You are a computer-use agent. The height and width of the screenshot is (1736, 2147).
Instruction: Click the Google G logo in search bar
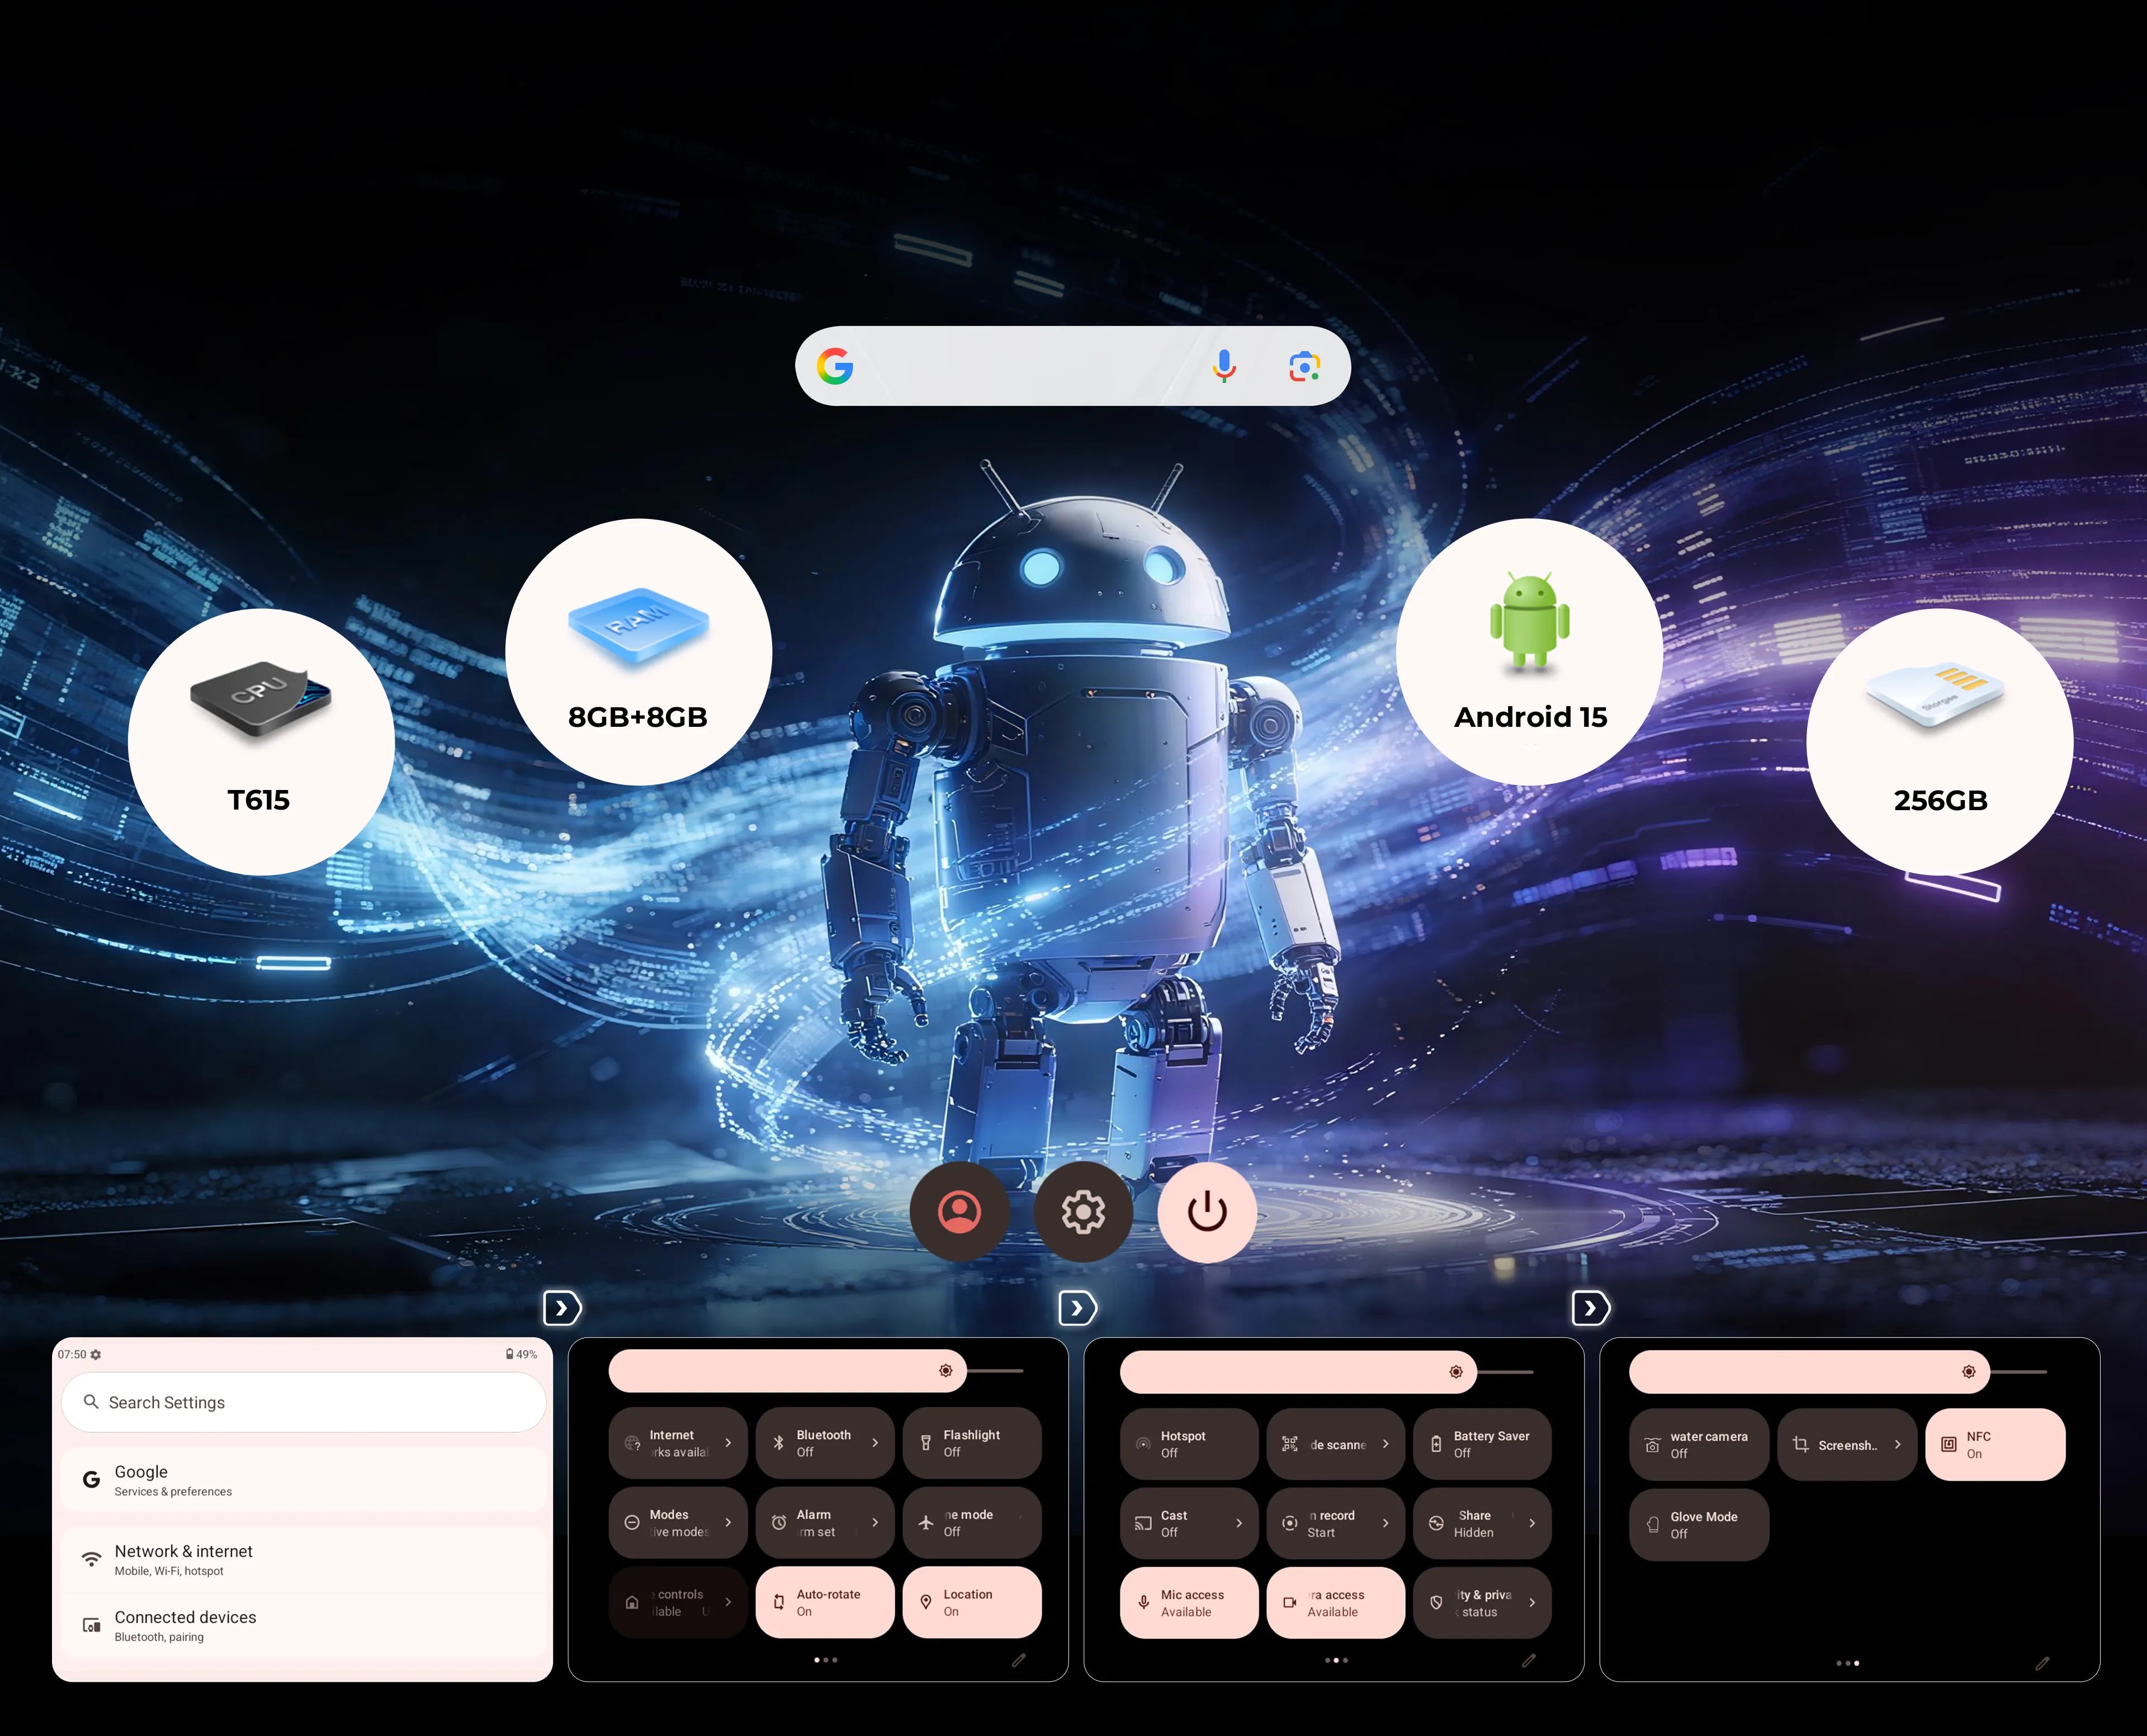pos(835,366)
